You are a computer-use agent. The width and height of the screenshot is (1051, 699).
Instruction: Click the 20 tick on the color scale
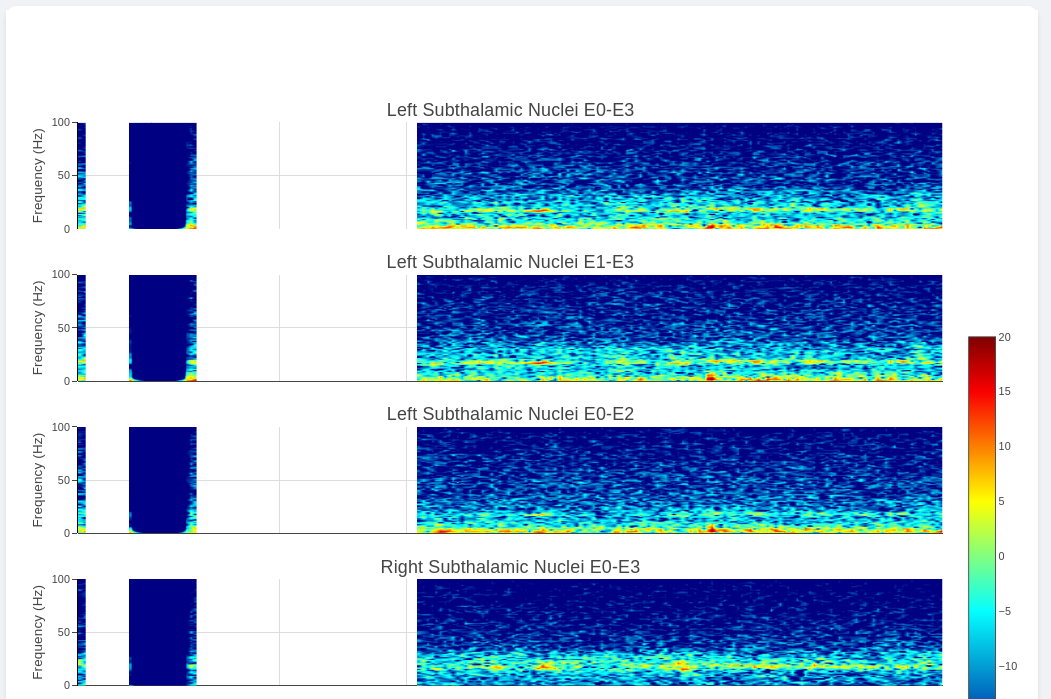pos(1004,337)
